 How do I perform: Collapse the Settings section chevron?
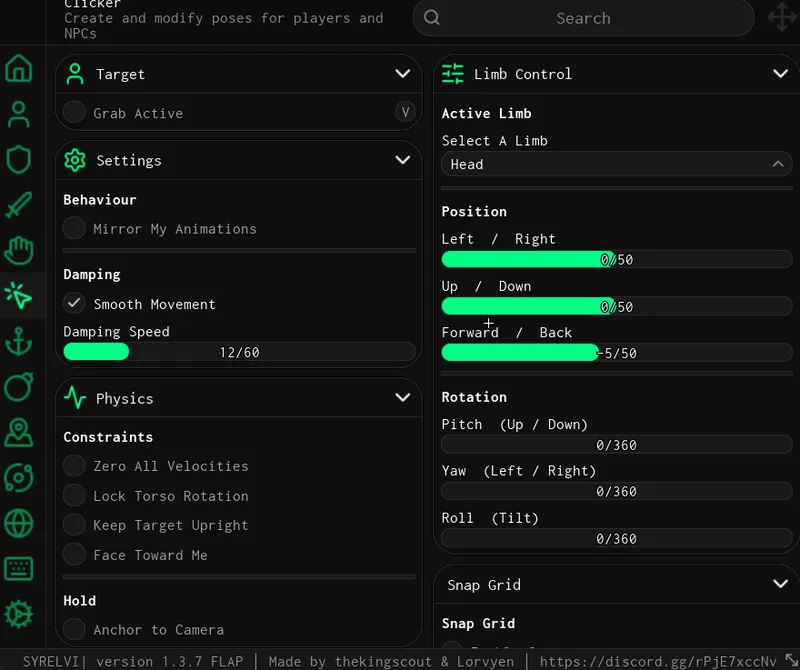(403, 160)
